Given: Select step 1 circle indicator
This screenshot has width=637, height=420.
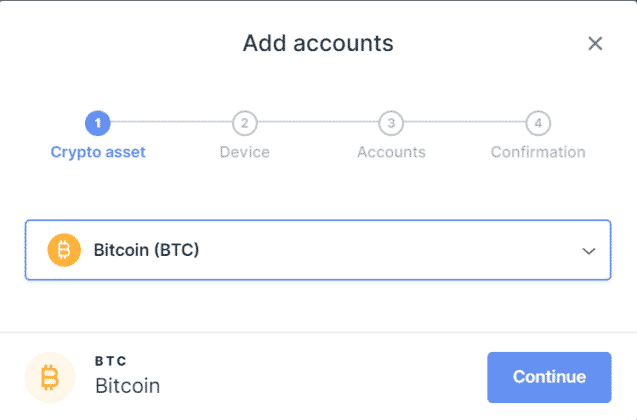Looking at the screenshot, I should (98, 123).
